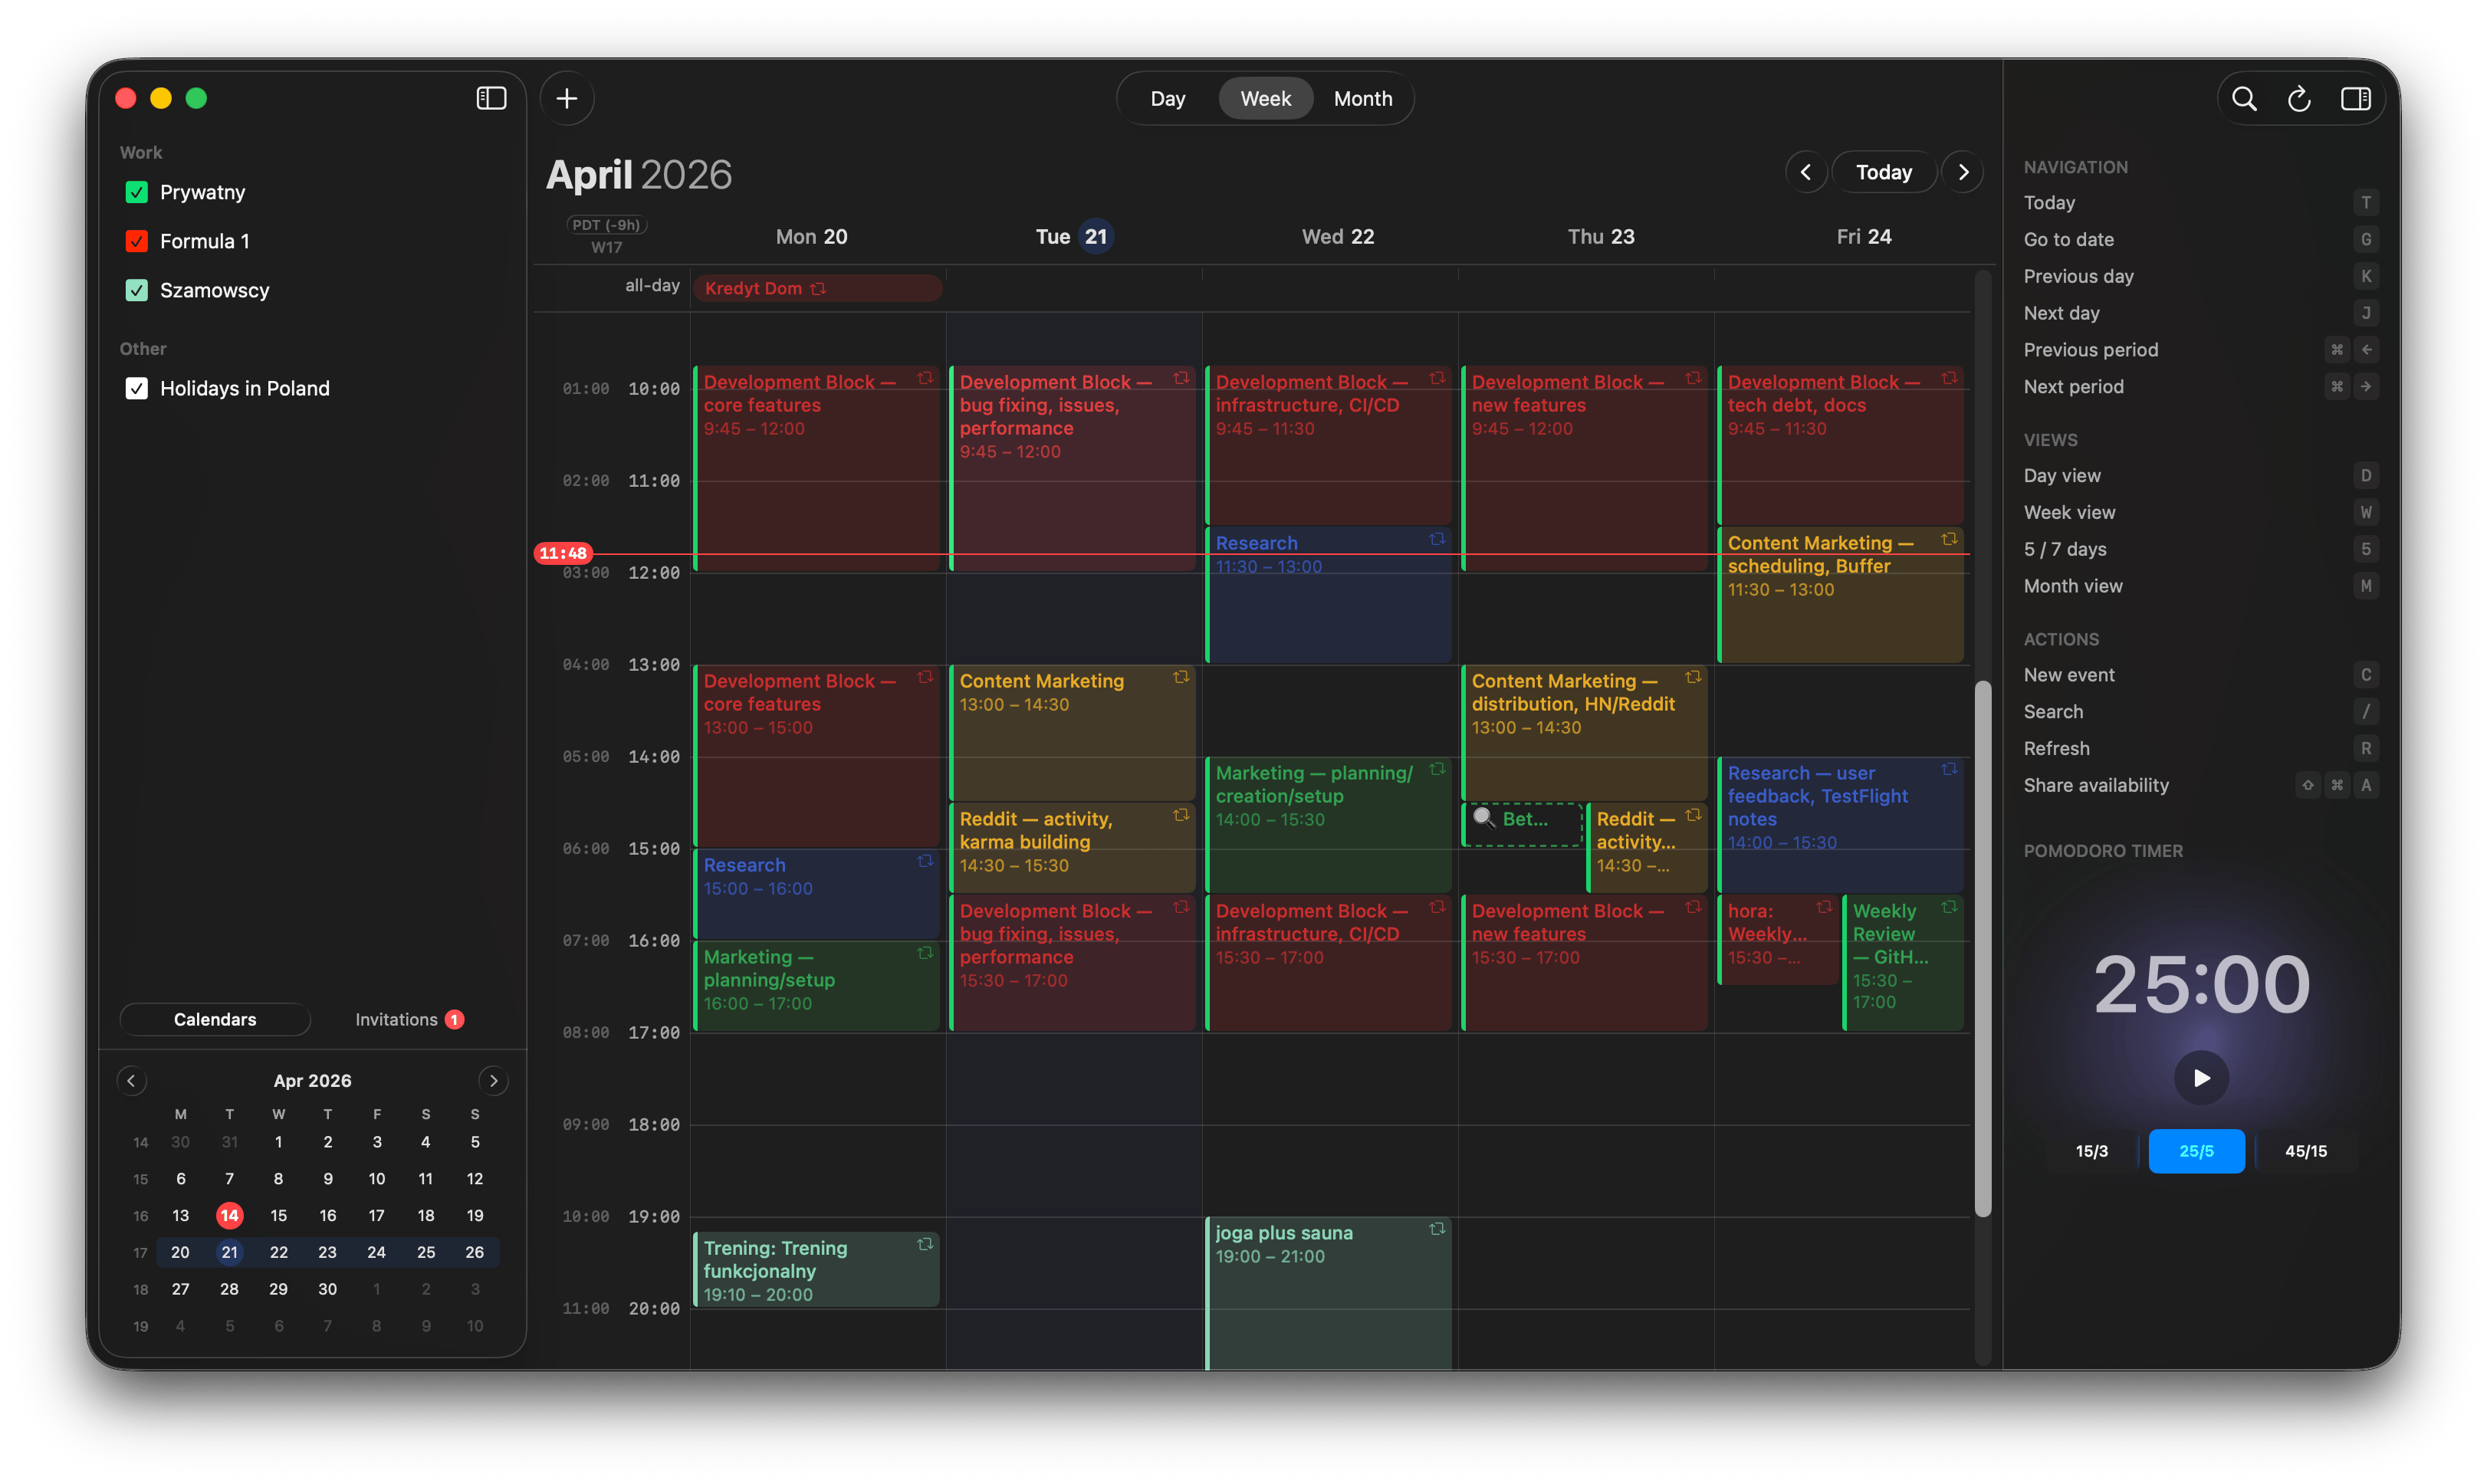
Task: Select April 28 in mini calendar
Action: 229,1289
